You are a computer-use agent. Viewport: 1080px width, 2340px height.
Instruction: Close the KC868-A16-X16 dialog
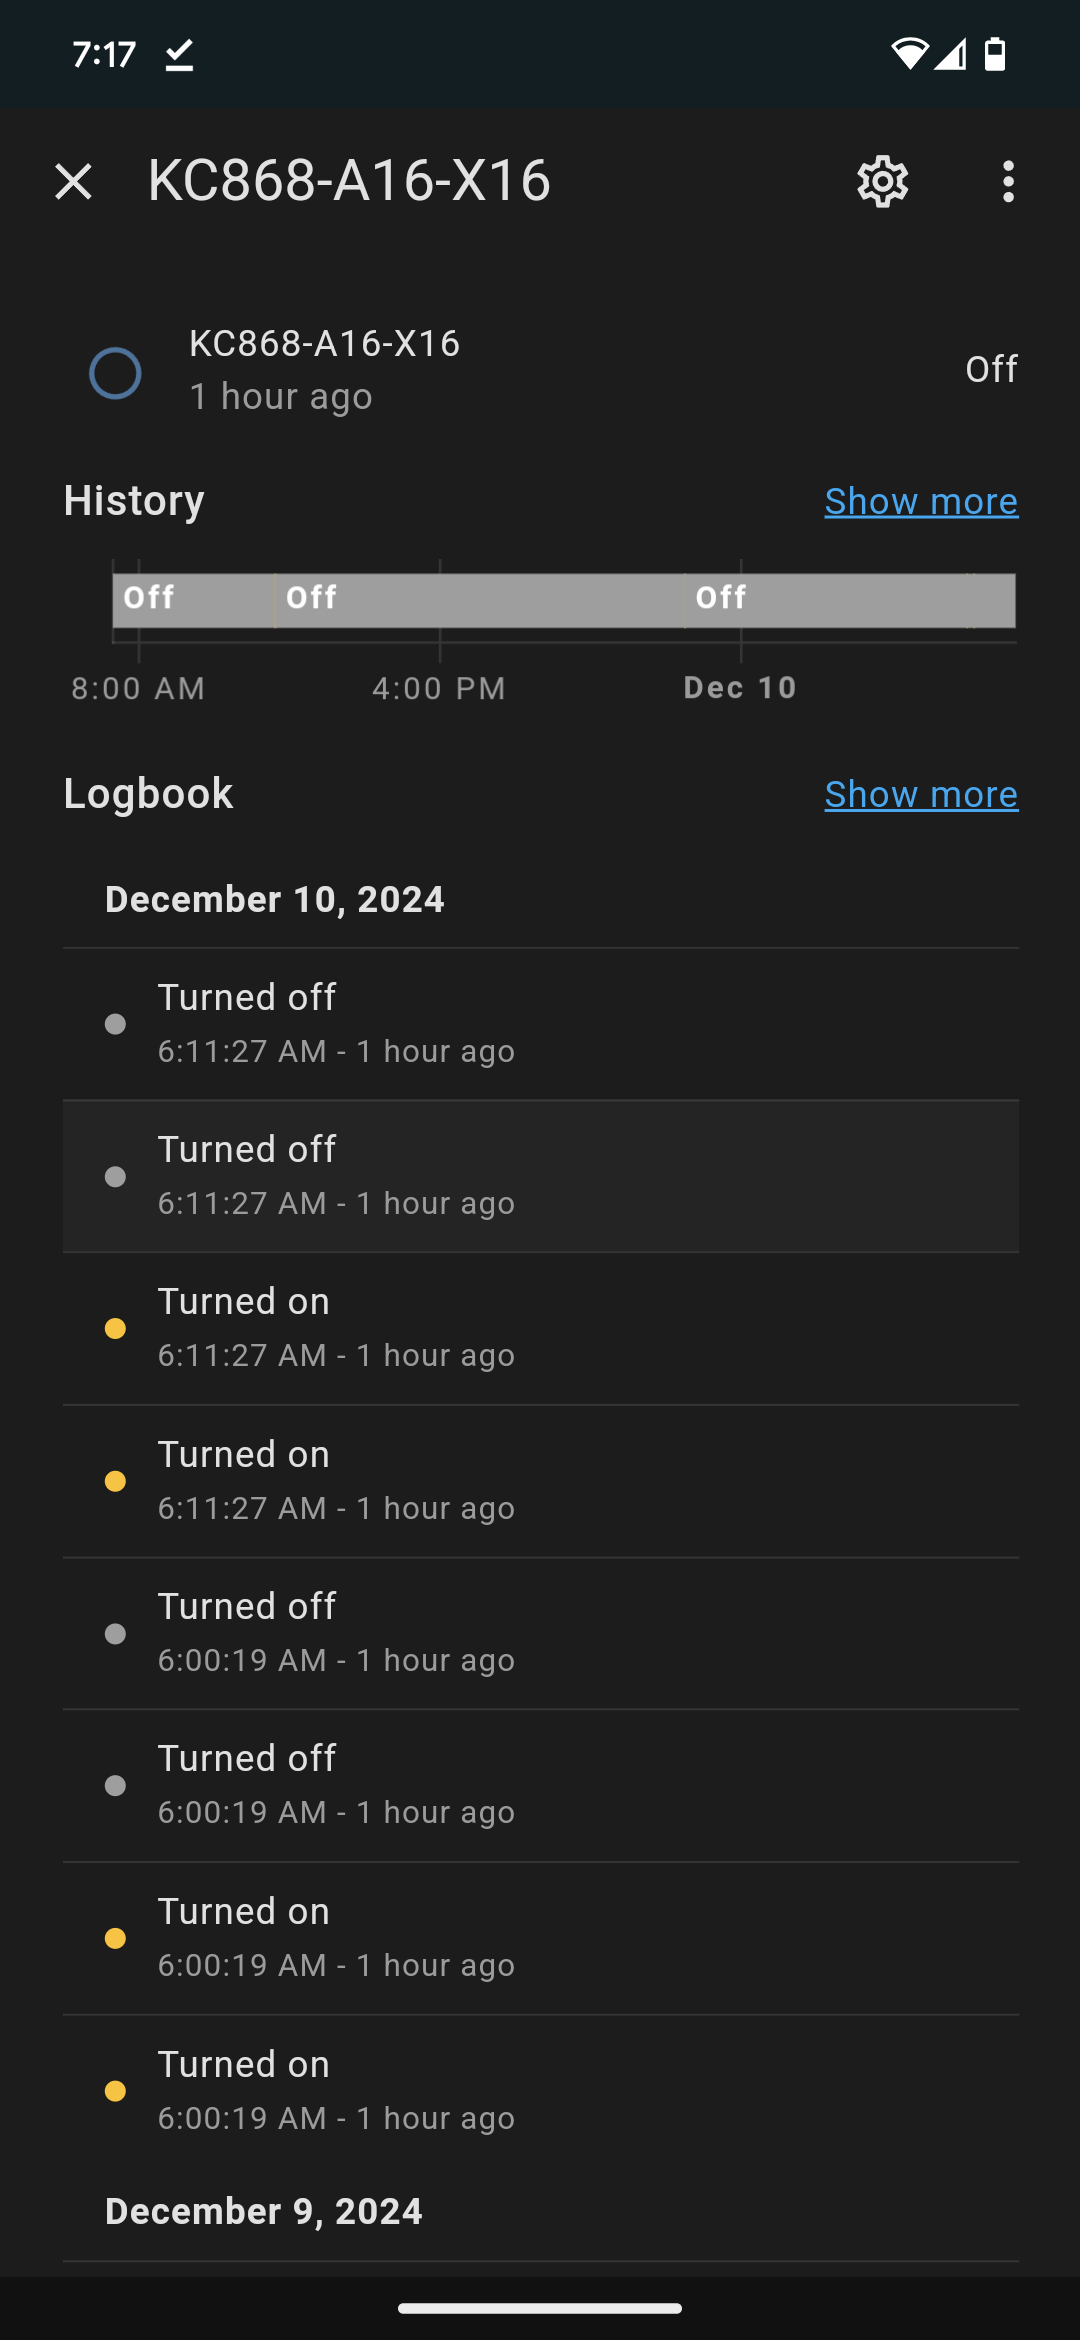(x=73, y=182)
